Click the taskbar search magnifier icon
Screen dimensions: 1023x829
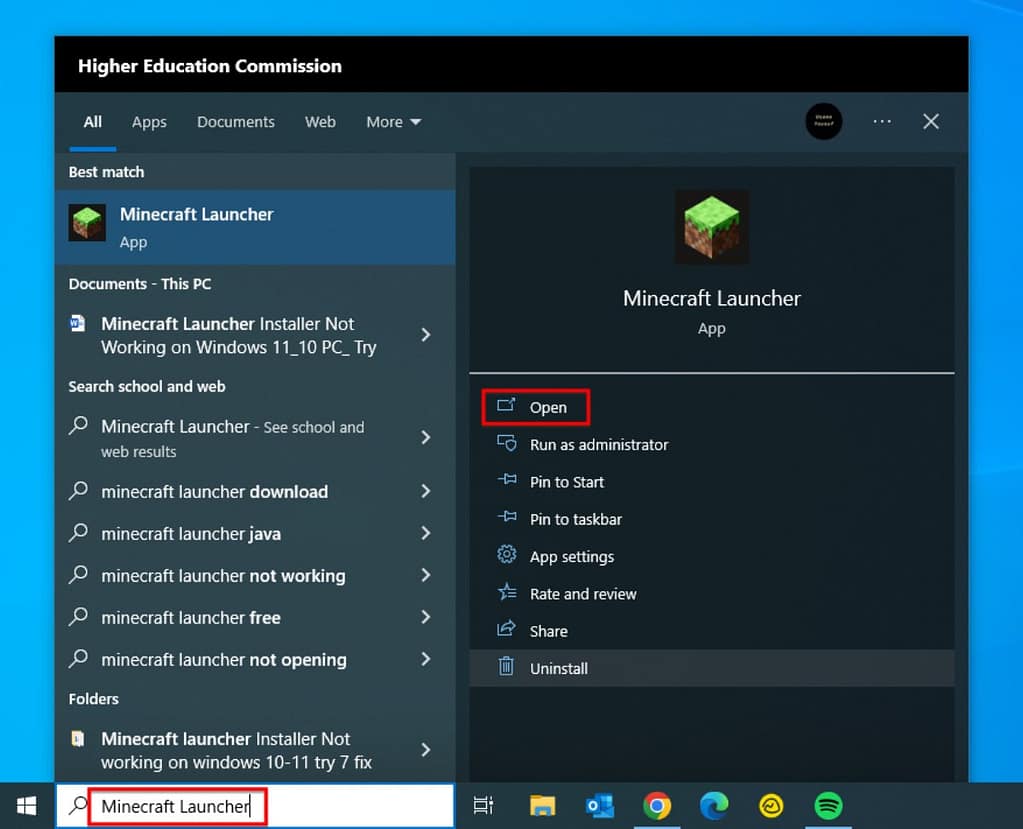coord(78,806)
